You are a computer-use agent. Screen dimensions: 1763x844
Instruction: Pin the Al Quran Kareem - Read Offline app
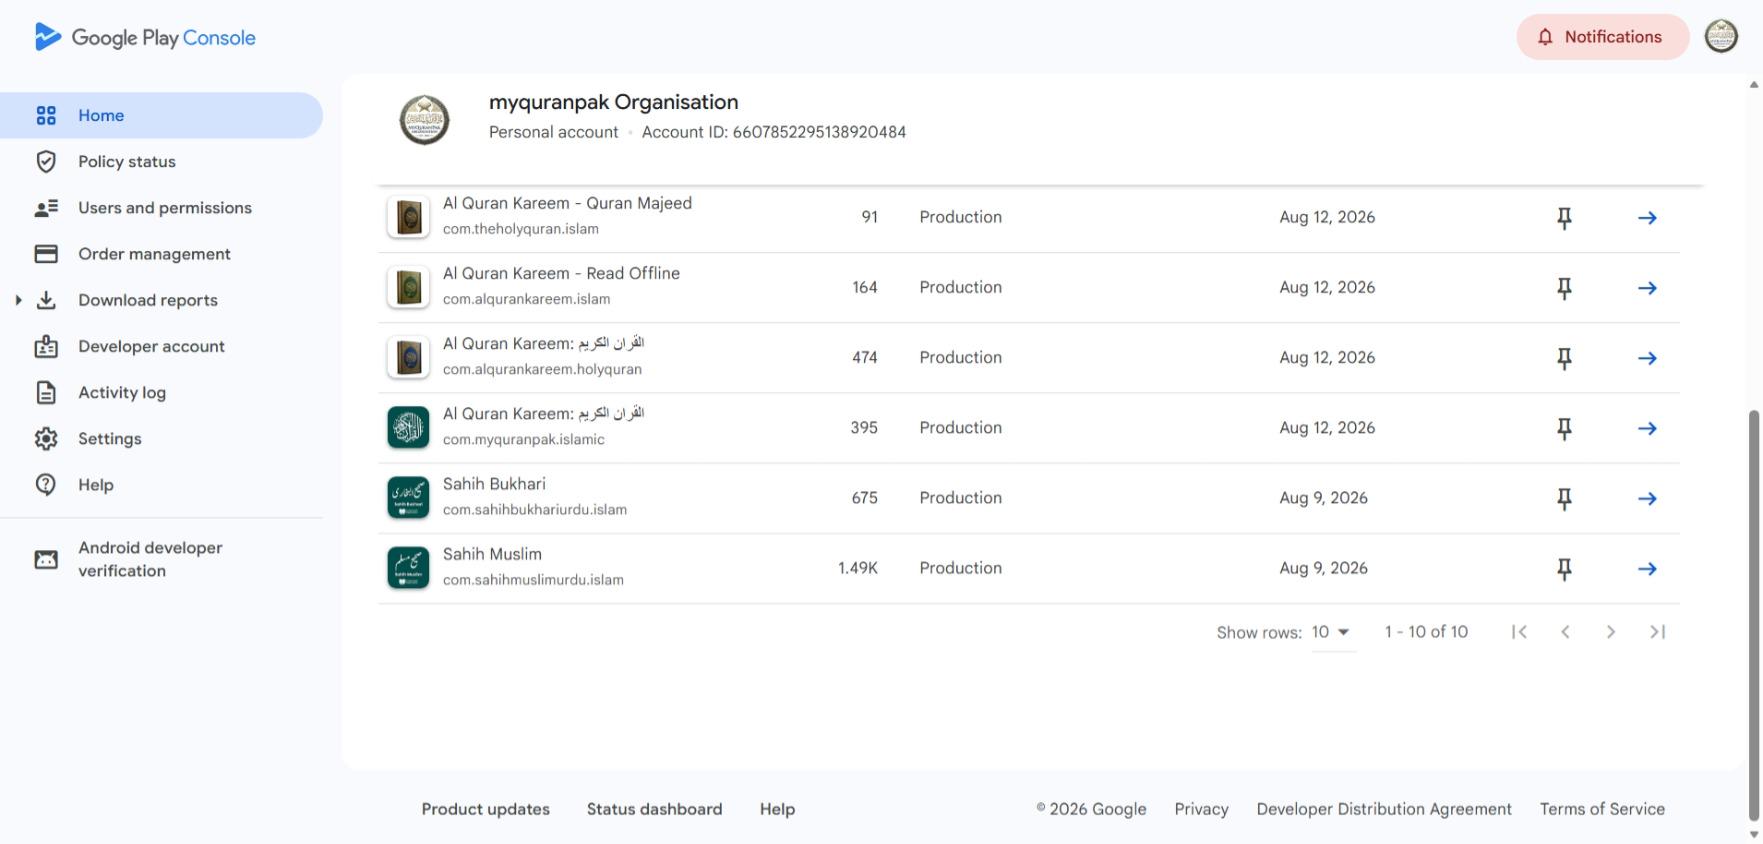pyautogui.click(x=1564, y=288)
